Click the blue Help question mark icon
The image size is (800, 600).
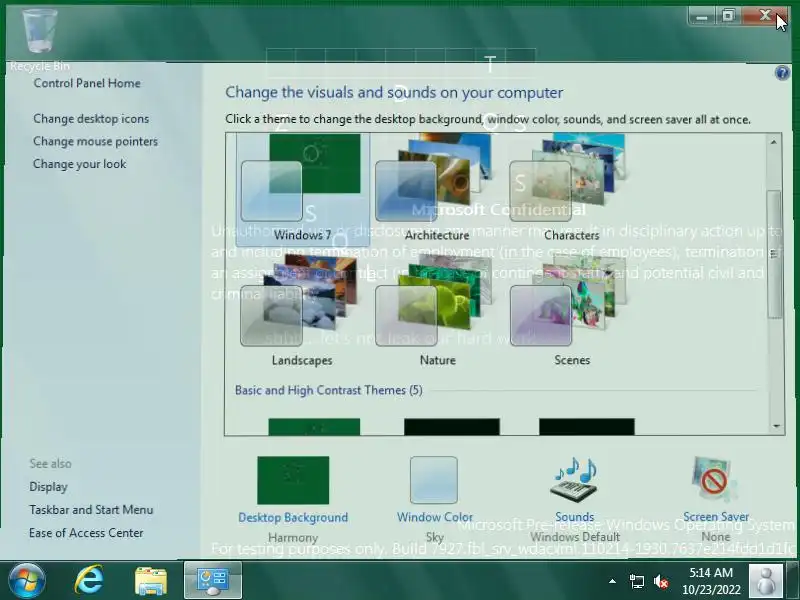782,73
